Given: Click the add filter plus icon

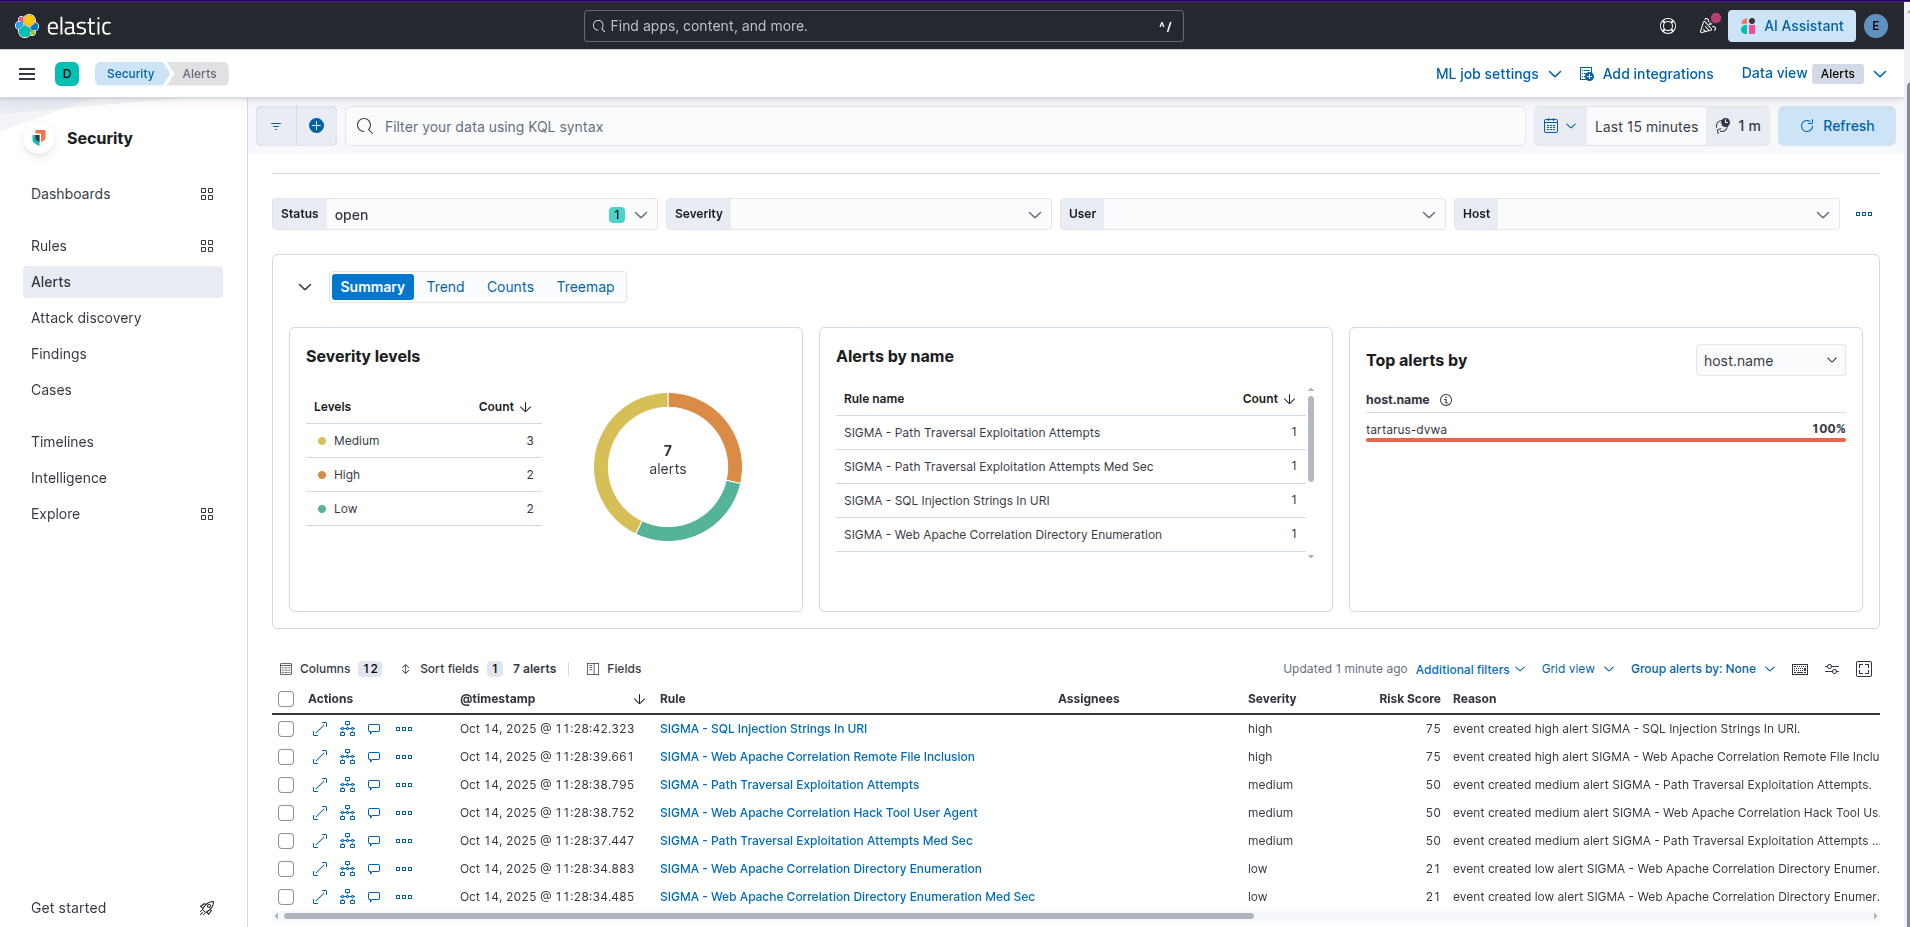Looking at the screenshot, I should coord(316,126).
